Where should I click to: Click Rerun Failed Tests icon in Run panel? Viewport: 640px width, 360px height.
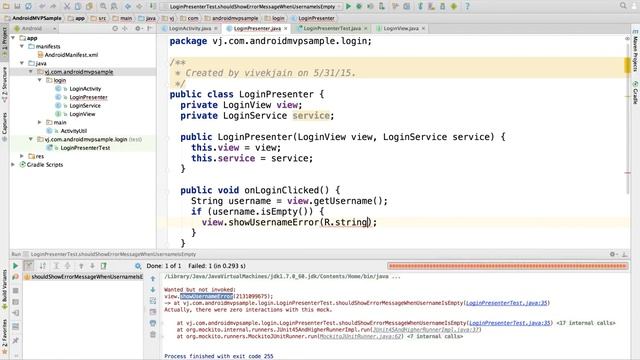pos(16,277)
